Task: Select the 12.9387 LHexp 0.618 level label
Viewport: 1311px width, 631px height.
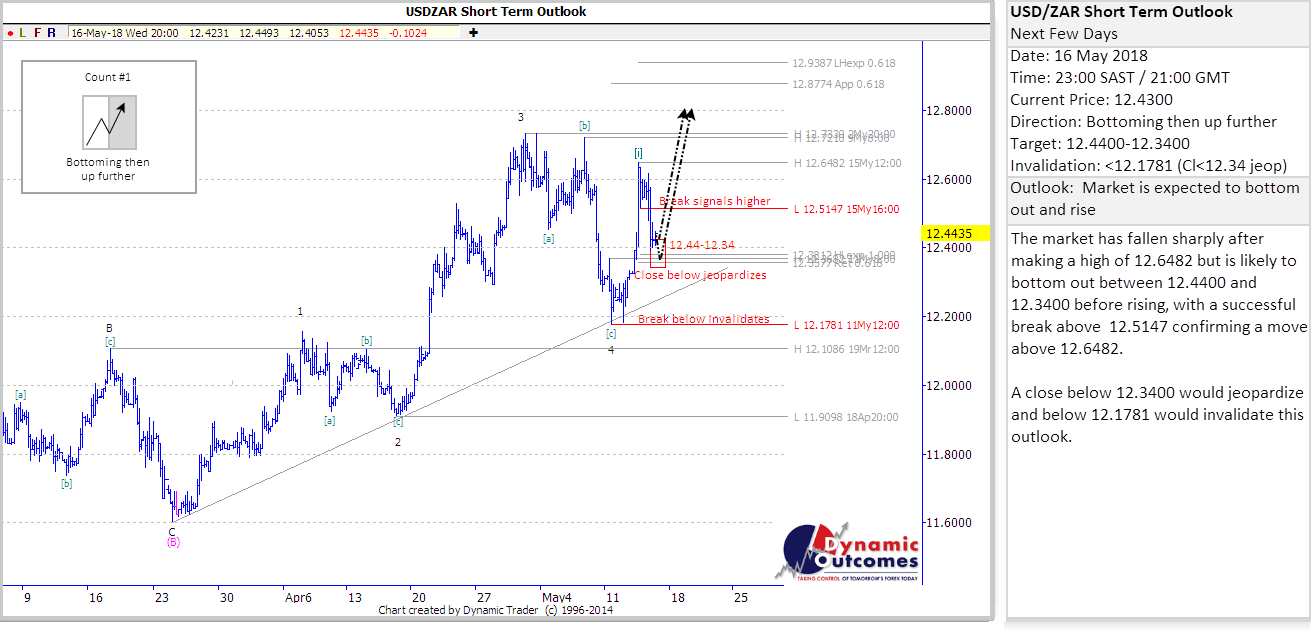Action: point(843,63)
